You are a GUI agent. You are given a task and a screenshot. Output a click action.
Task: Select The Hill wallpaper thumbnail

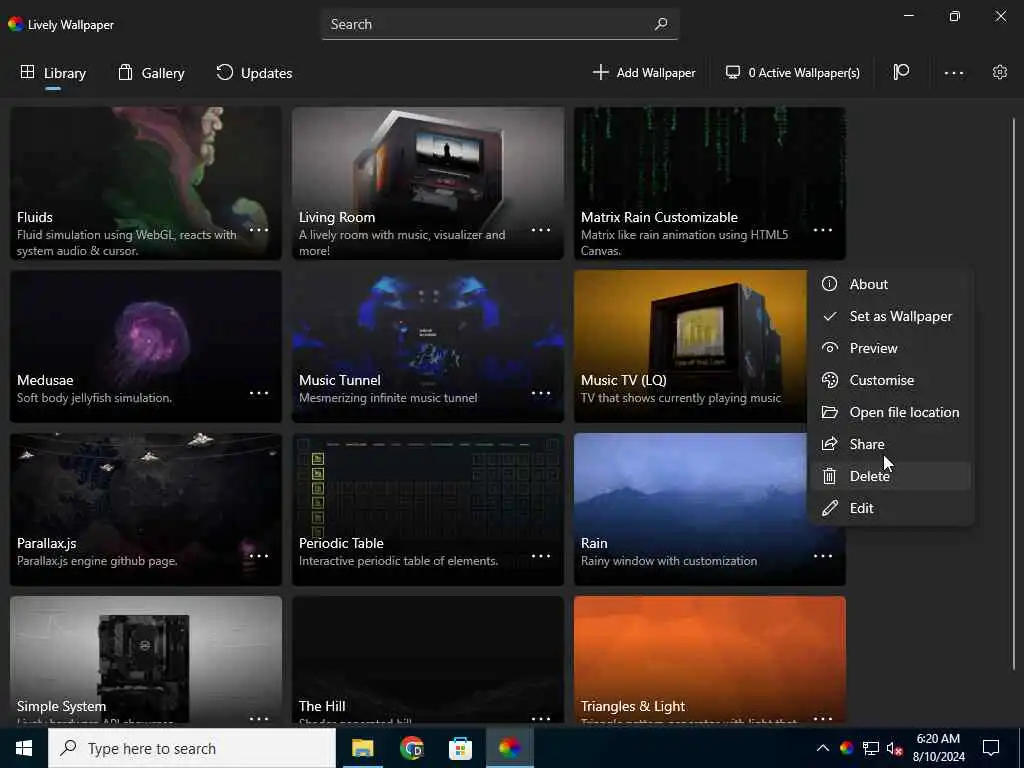point(428,660)
